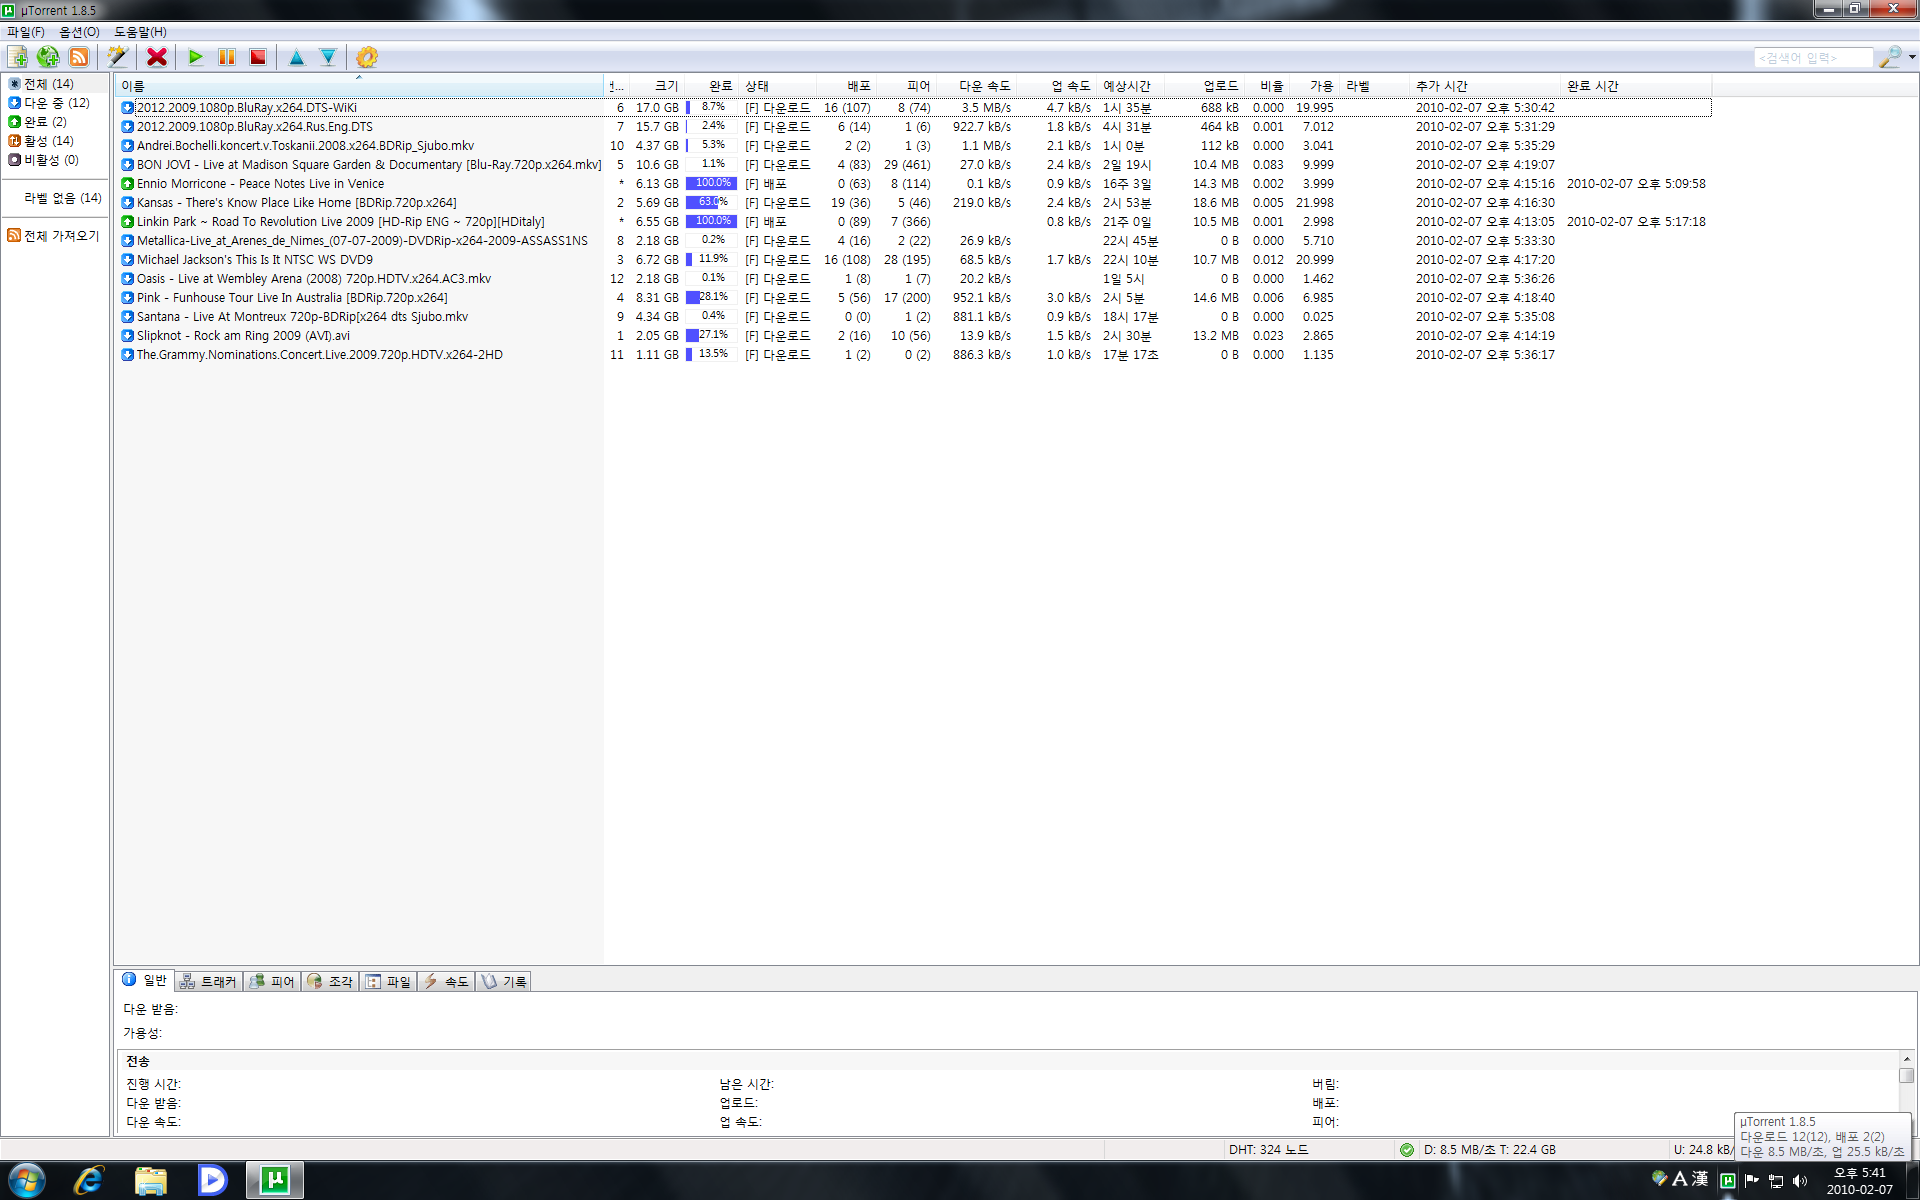This screenshot has height=1200, width=1920.
Task: Open the 도움말(H) menu
Action: [x=140, y=32]
